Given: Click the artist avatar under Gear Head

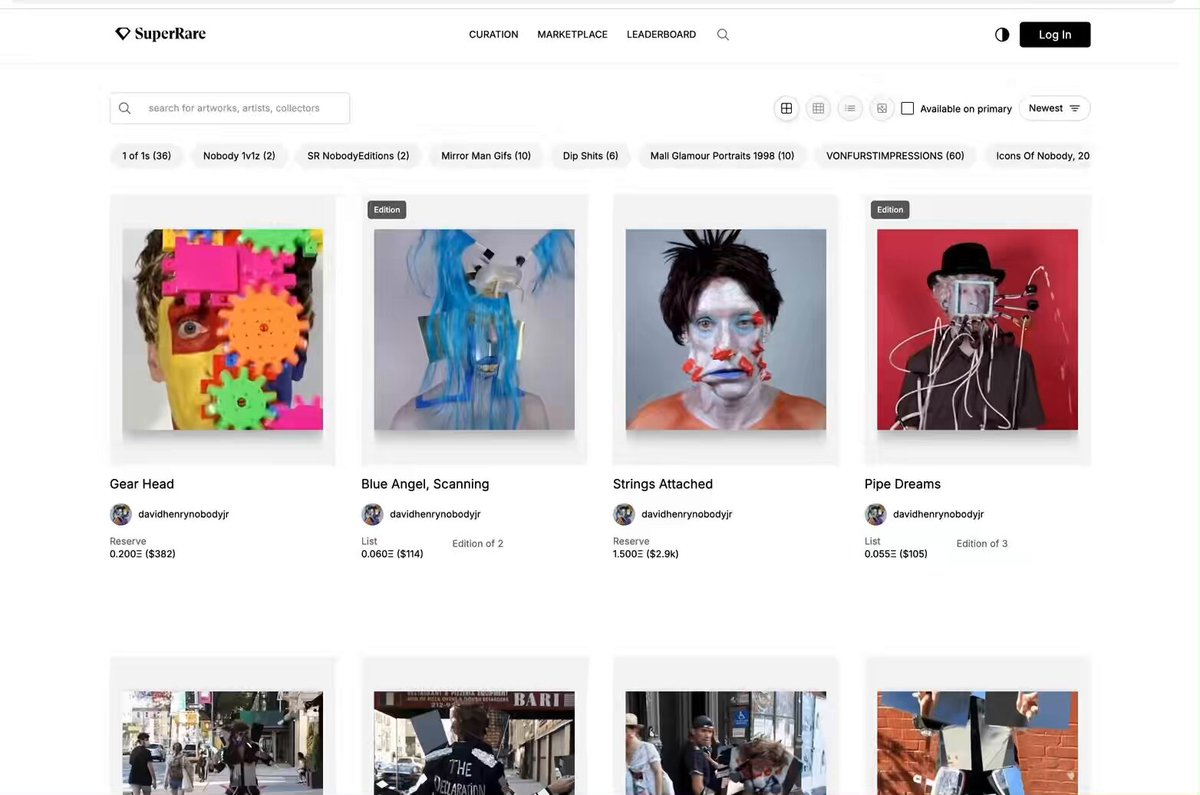Looking at the screenshot, I should point(121,514).
